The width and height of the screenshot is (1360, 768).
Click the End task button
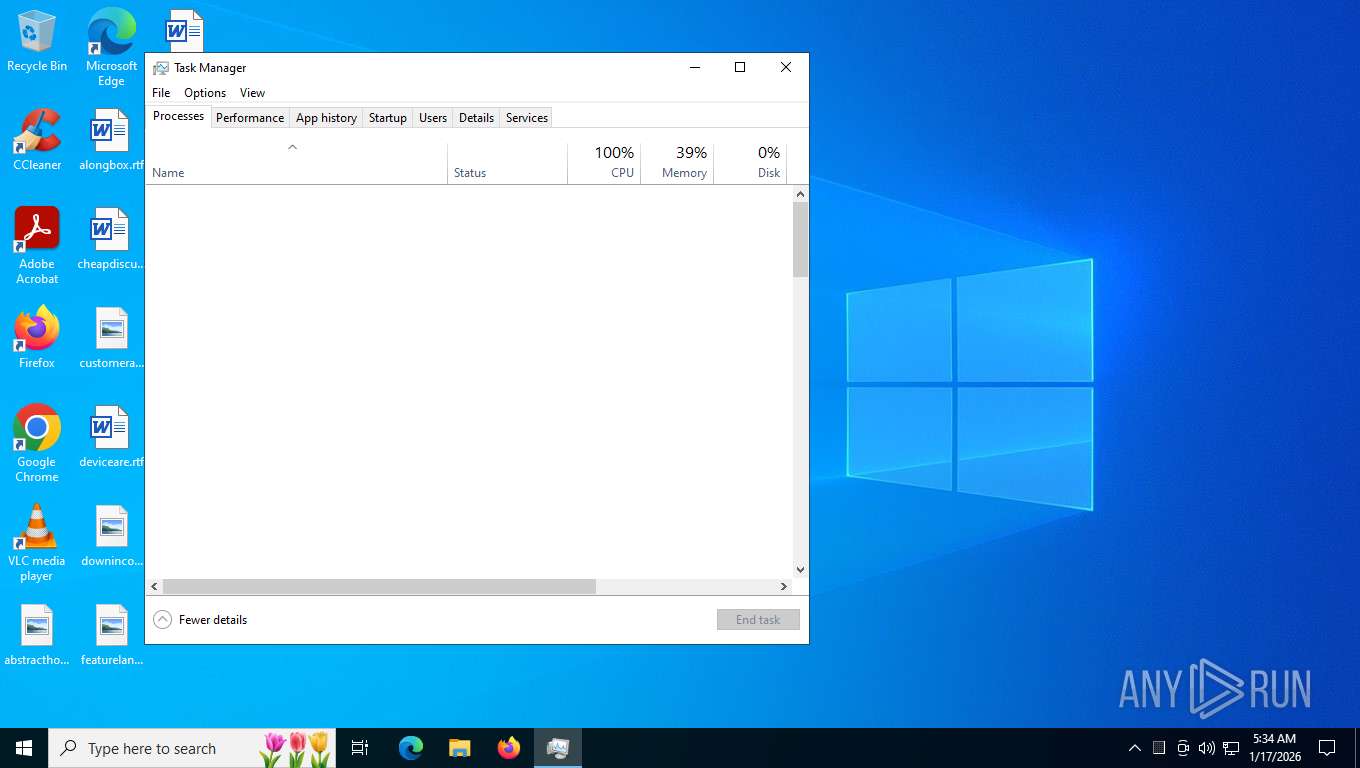pos(758,620)
